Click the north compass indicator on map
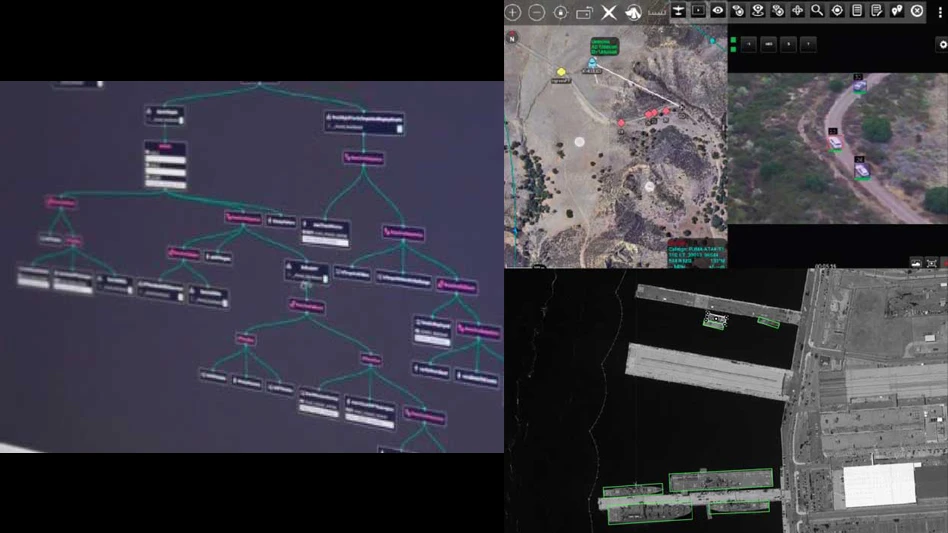 [512, 38]
